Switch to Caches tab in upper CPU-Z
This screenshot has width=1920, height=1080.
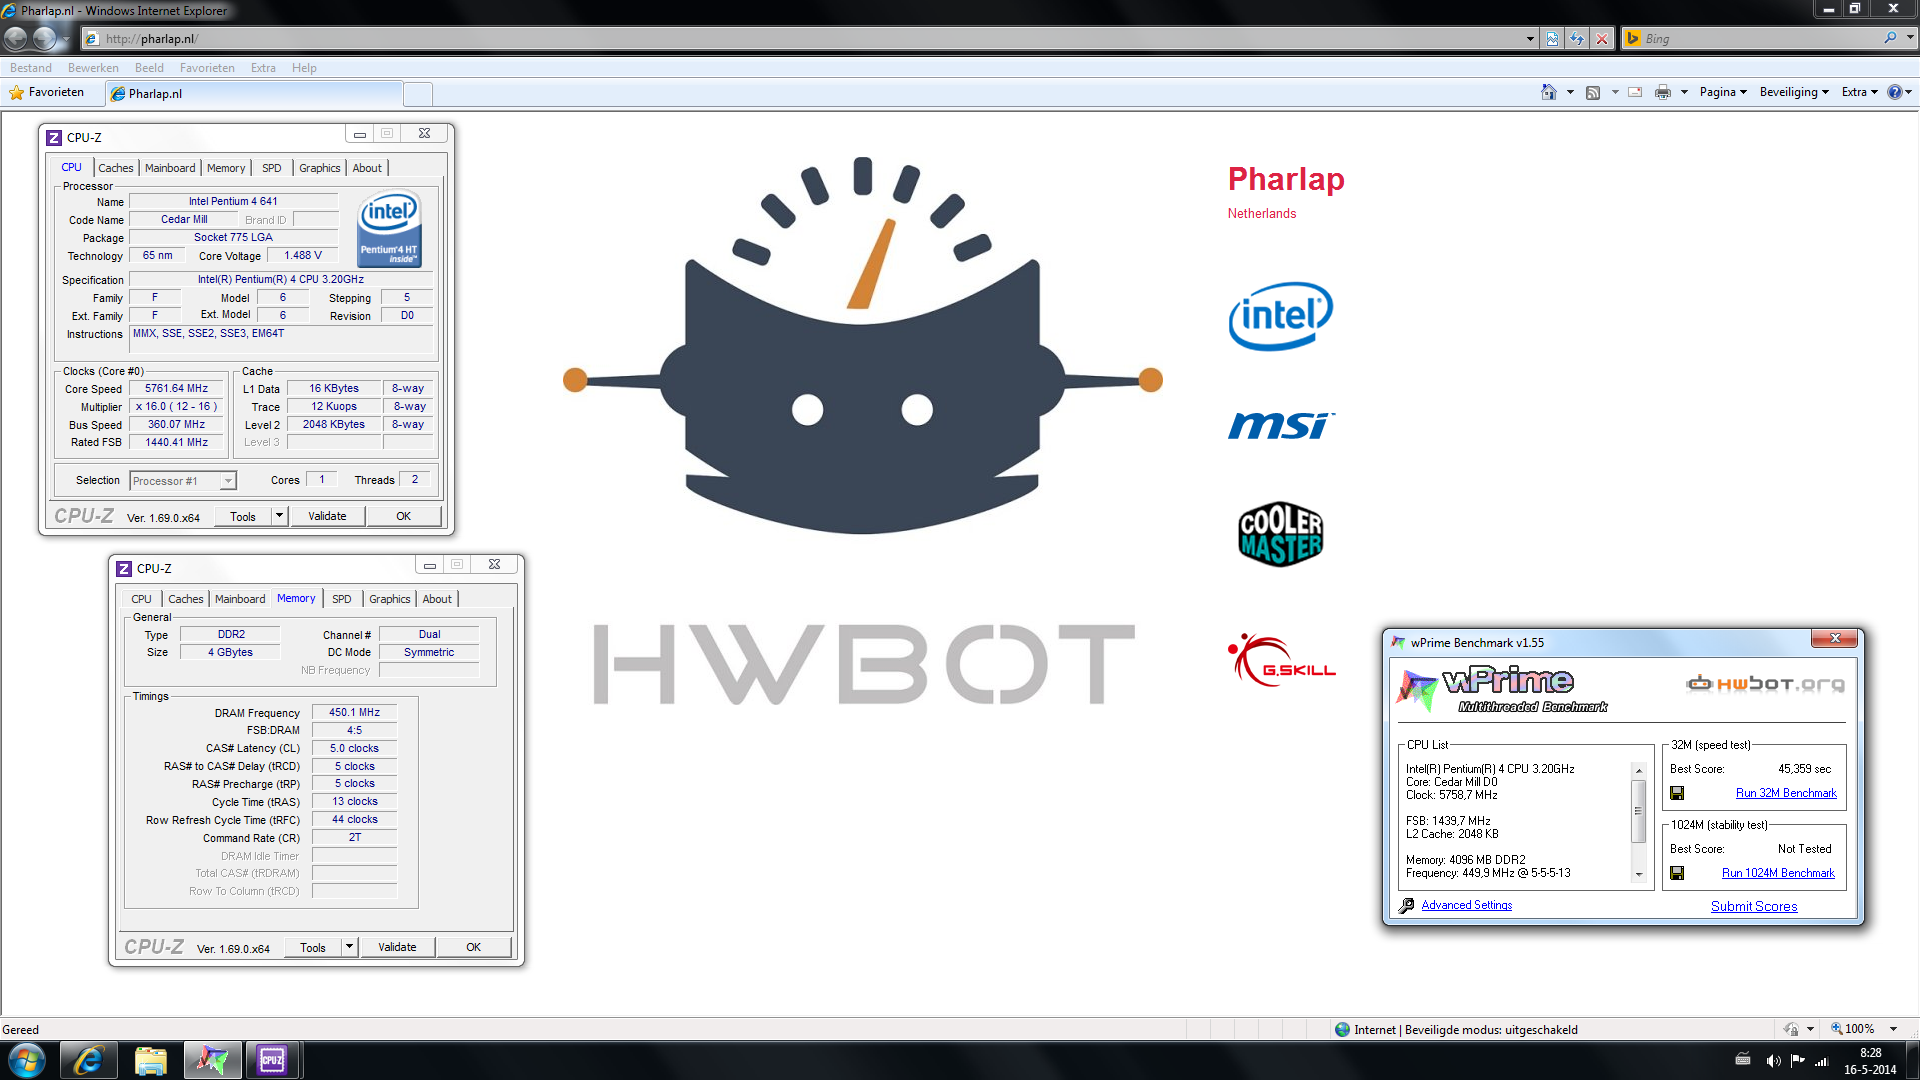click(x=116, y=168)
